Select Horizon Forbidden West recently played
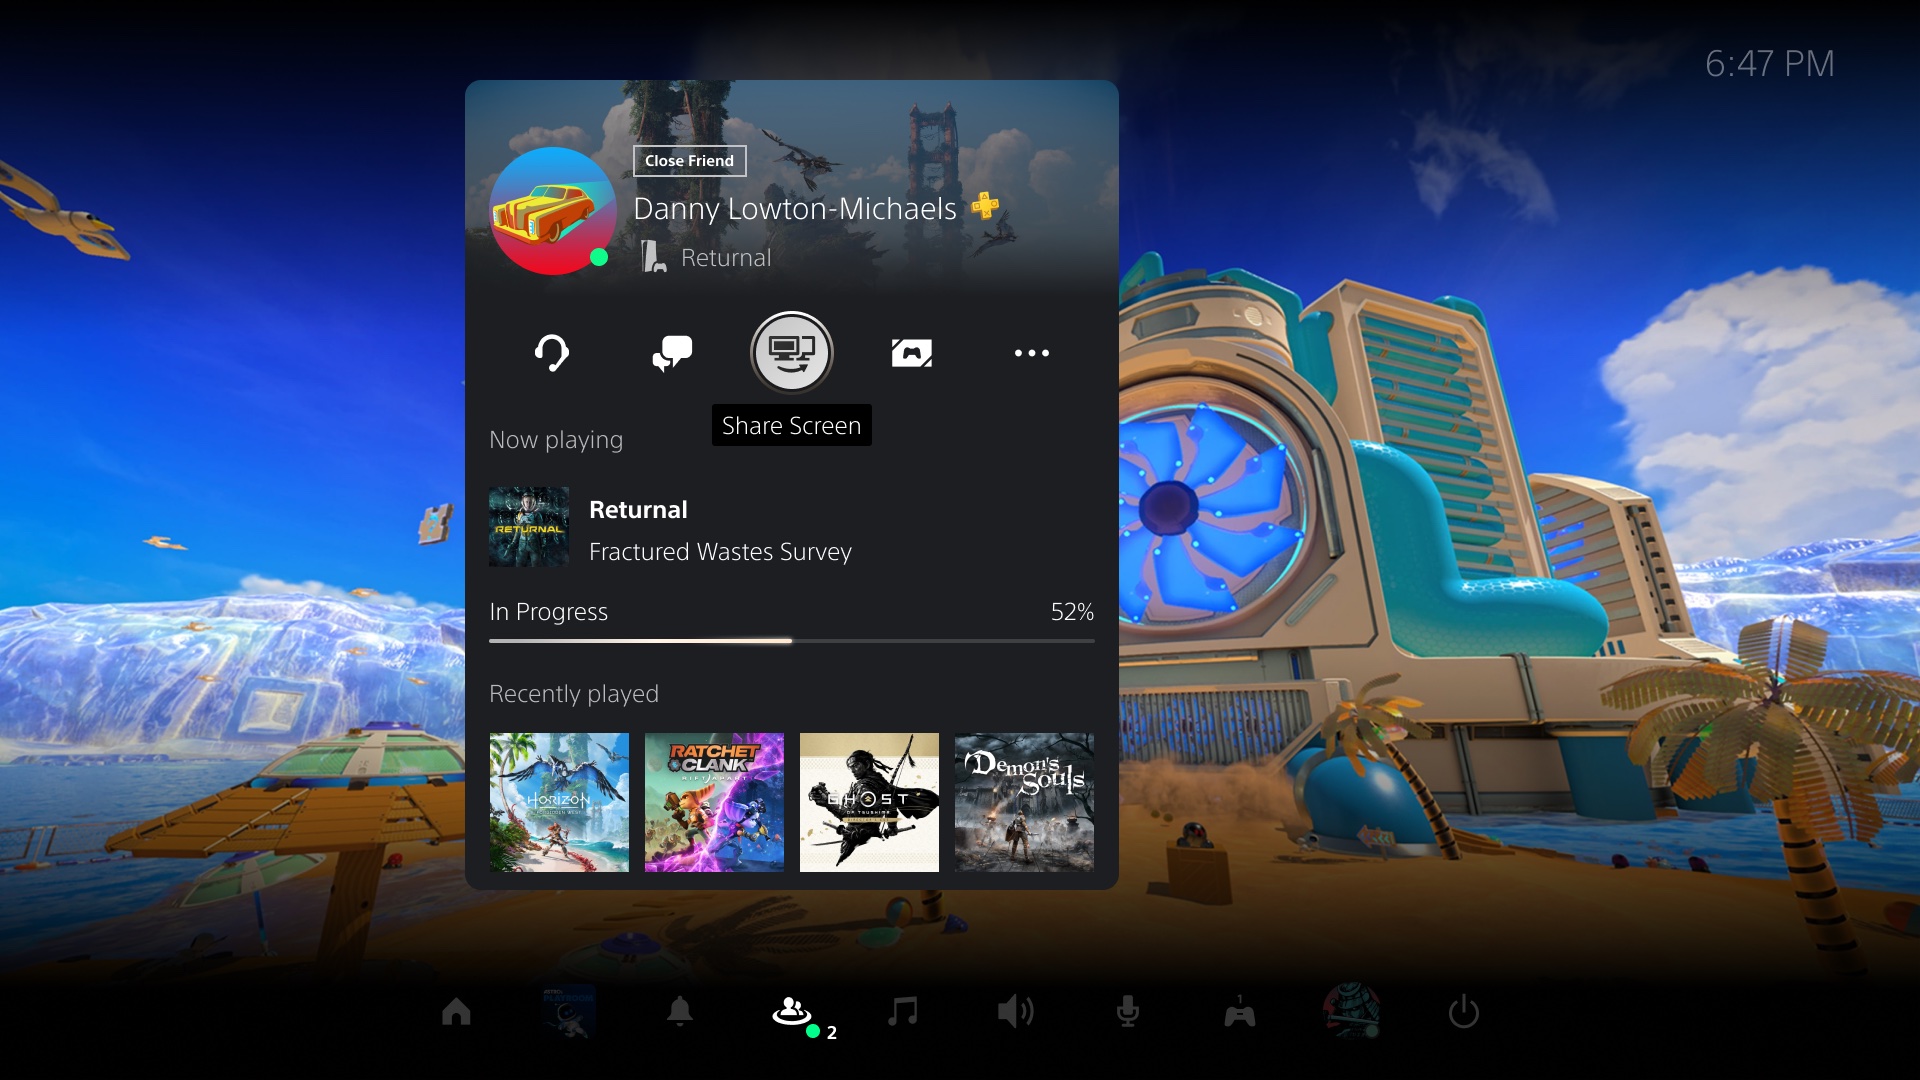The image size is (1920, 1080). click(x=558, y=802)
